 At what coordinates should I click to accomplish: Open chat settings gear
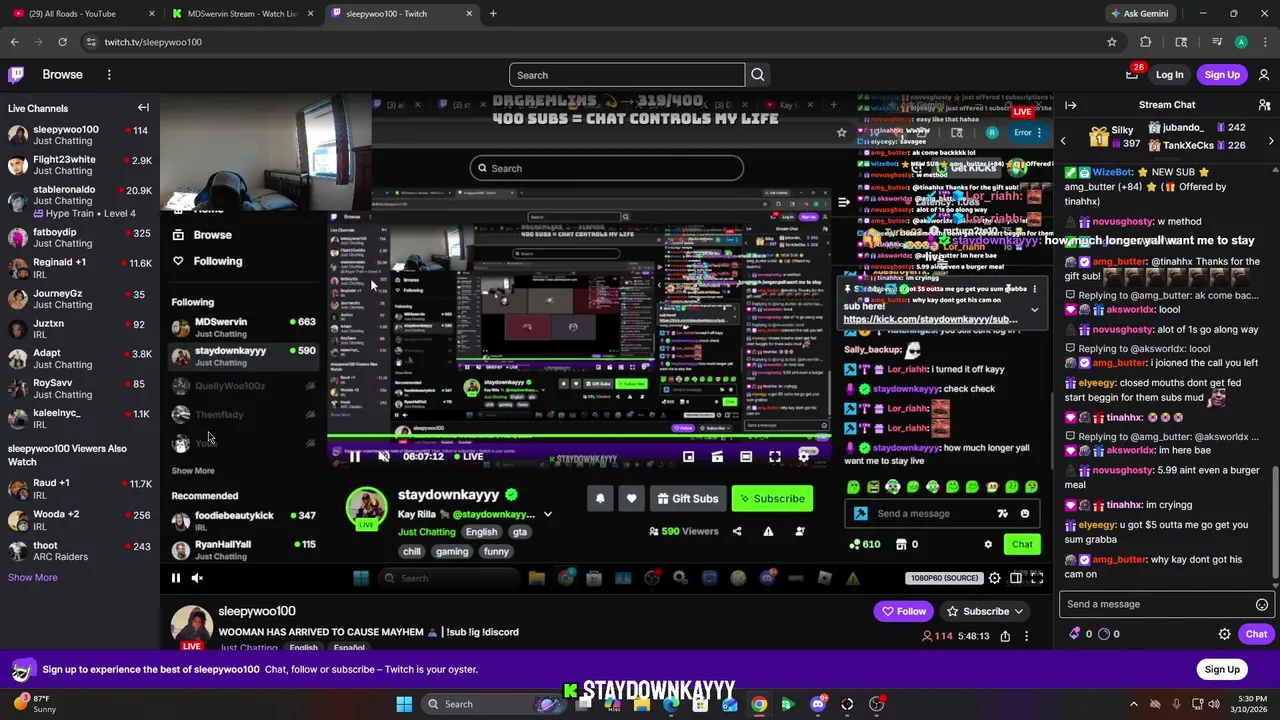tap(1224, 634)
